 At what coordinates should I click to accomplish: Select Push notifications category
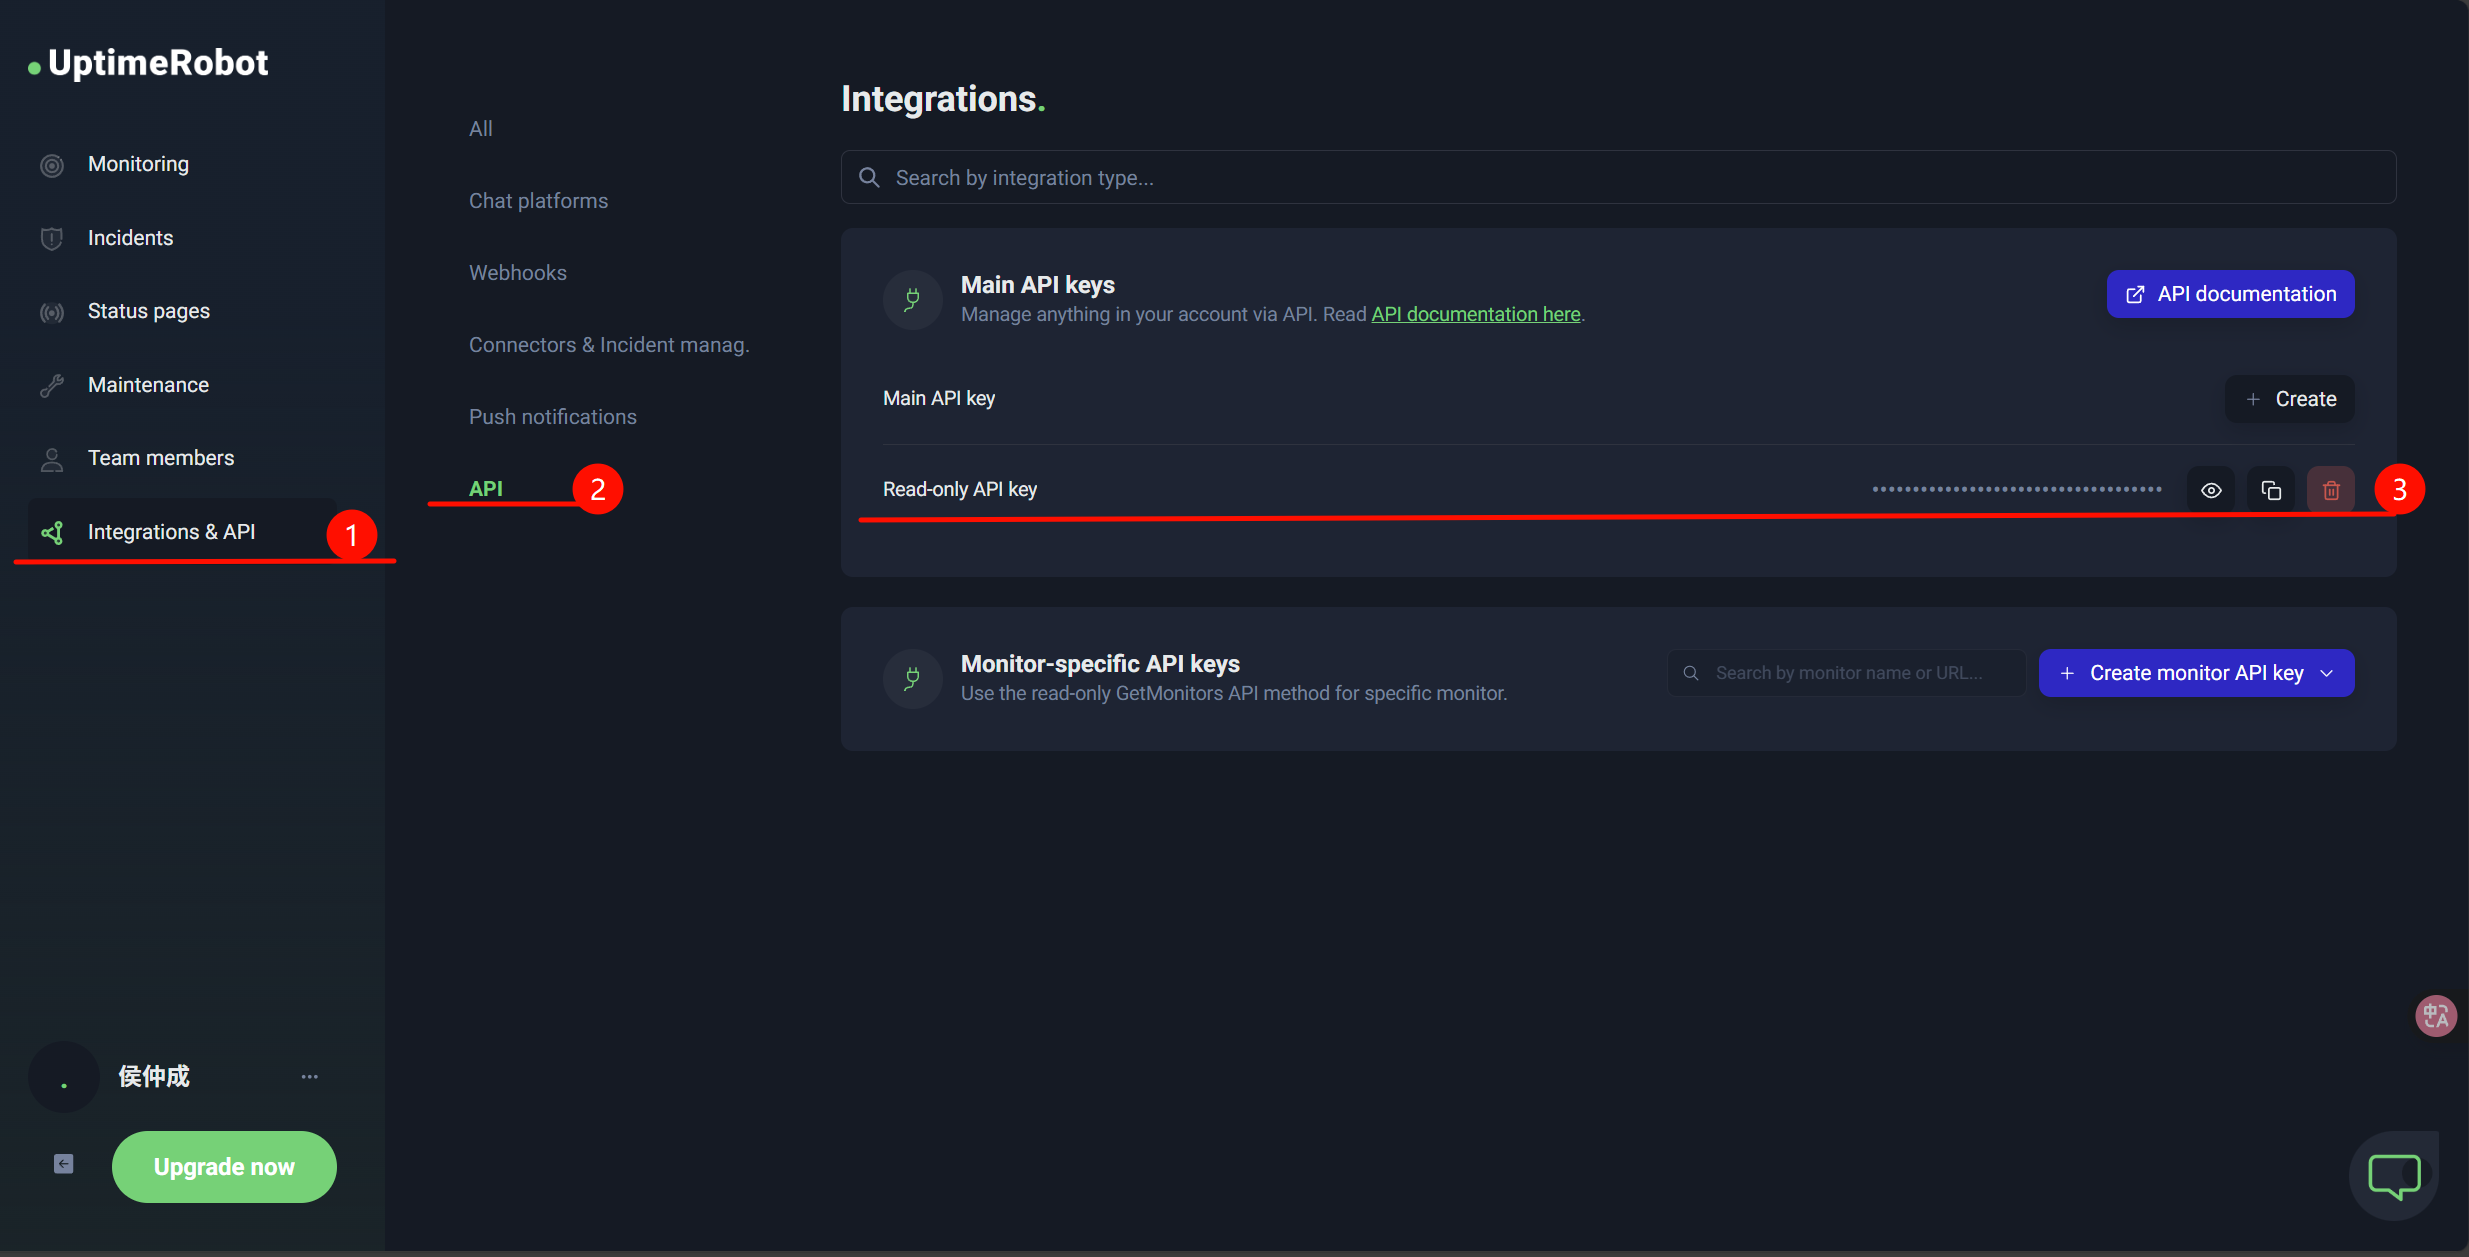[x=552, y=417]
